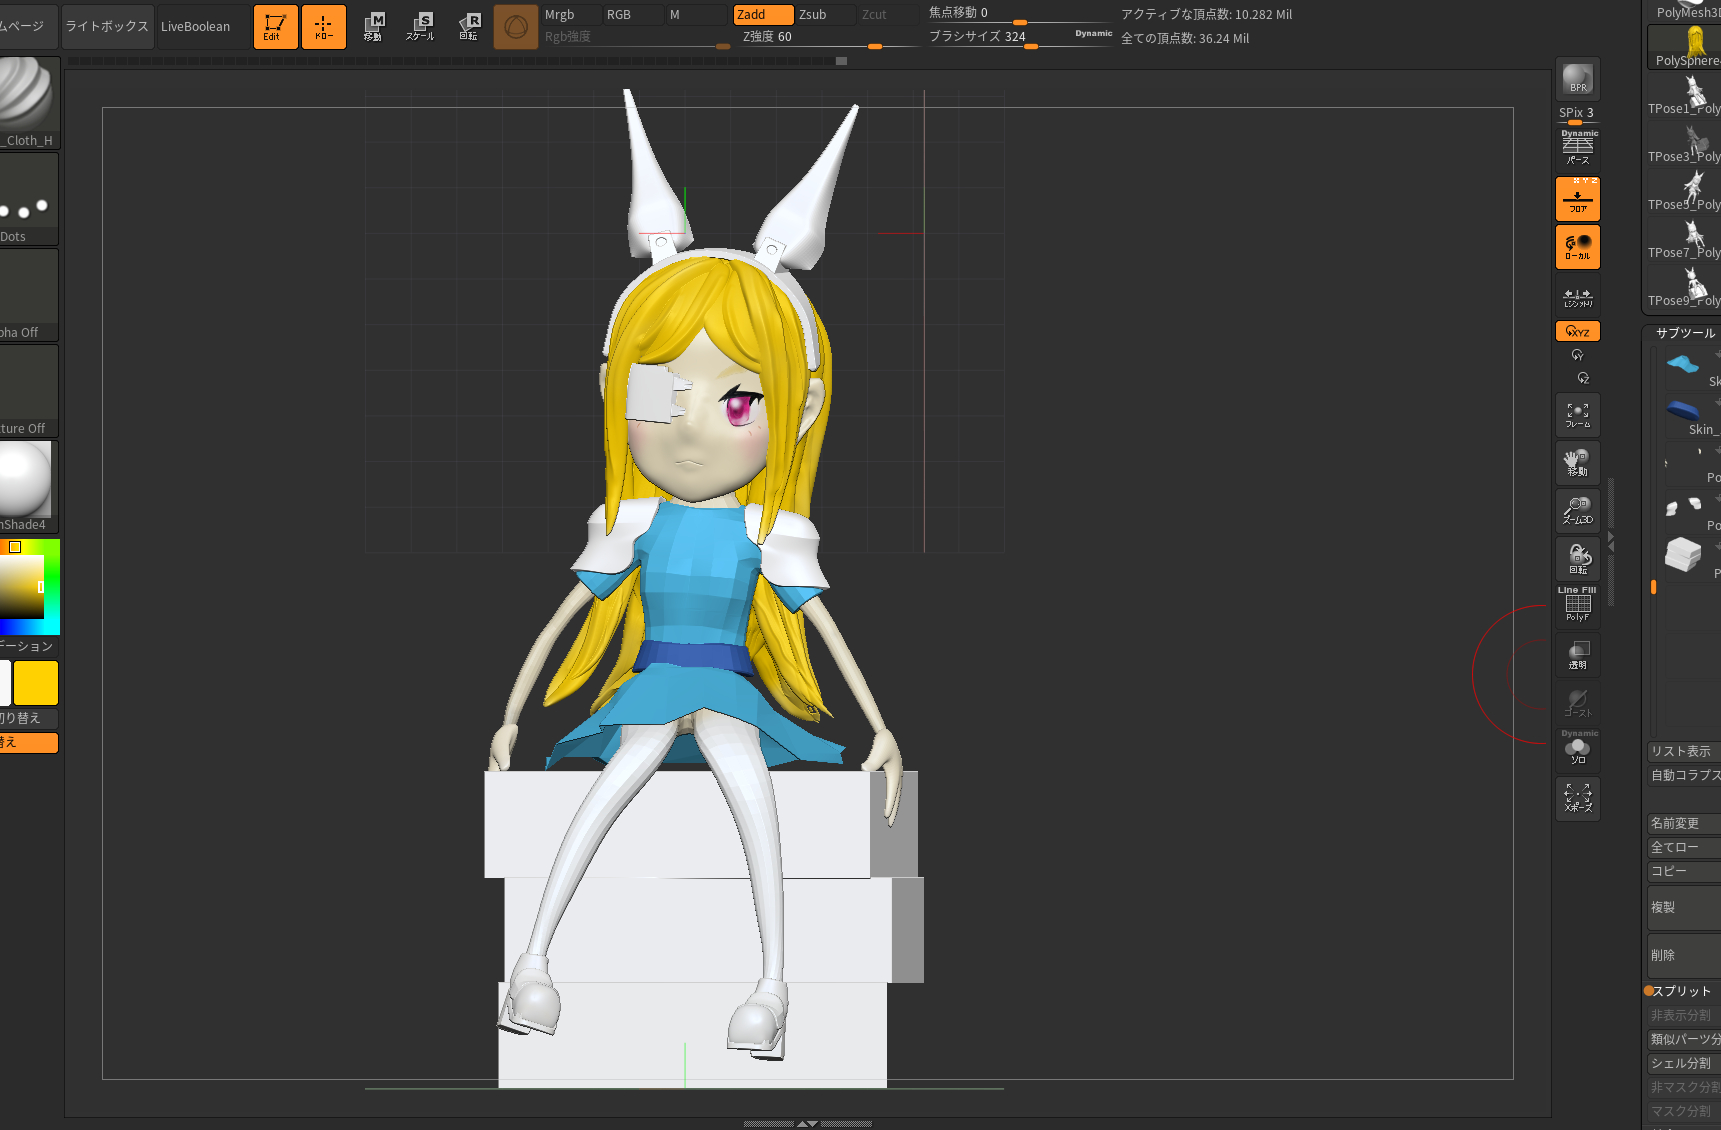1721x1130 pixels.
Task: Render with the BPR button
Action: (x=1577, y=79)
